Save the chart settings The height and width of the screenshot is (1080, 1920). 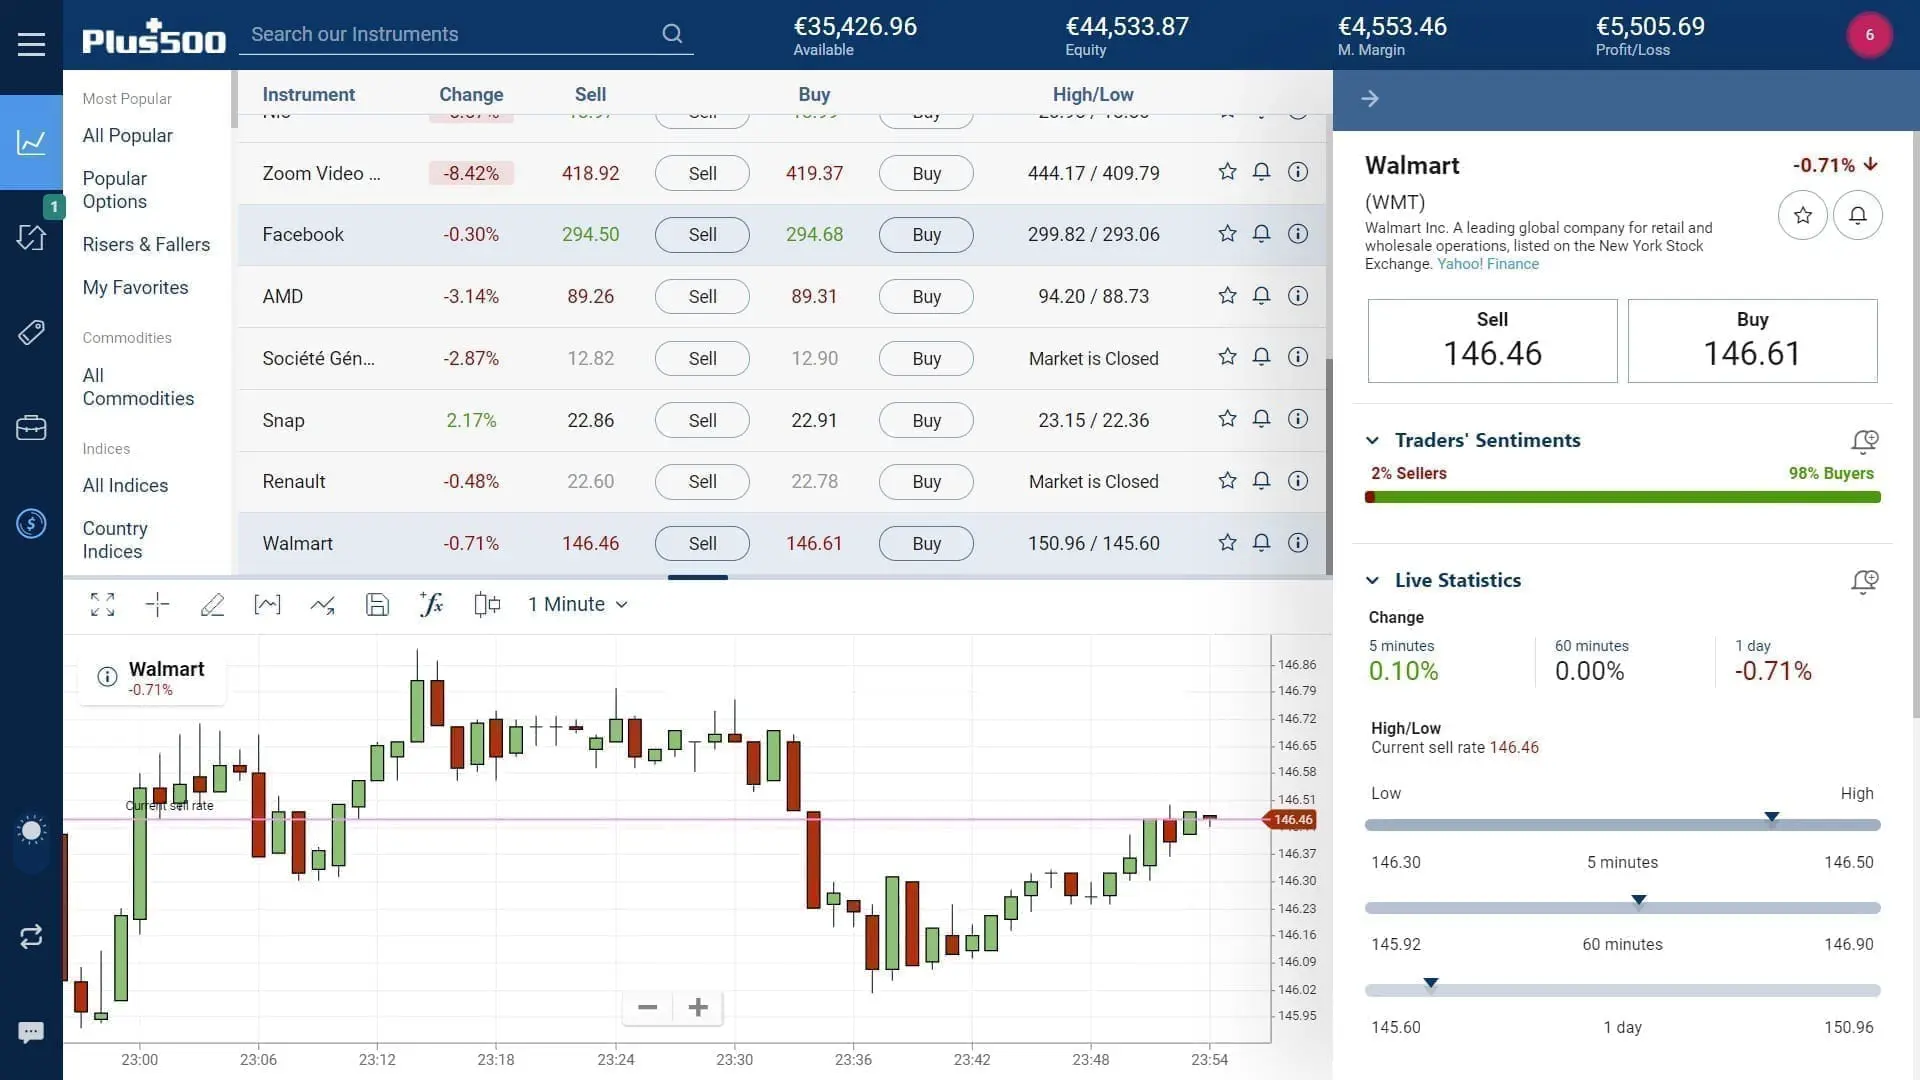tap(377, 604)
